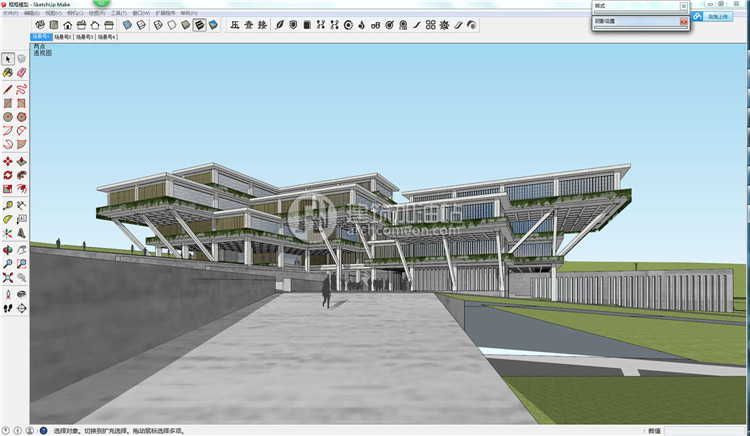
Task: Pick the Scale tool
Action: 8,189
